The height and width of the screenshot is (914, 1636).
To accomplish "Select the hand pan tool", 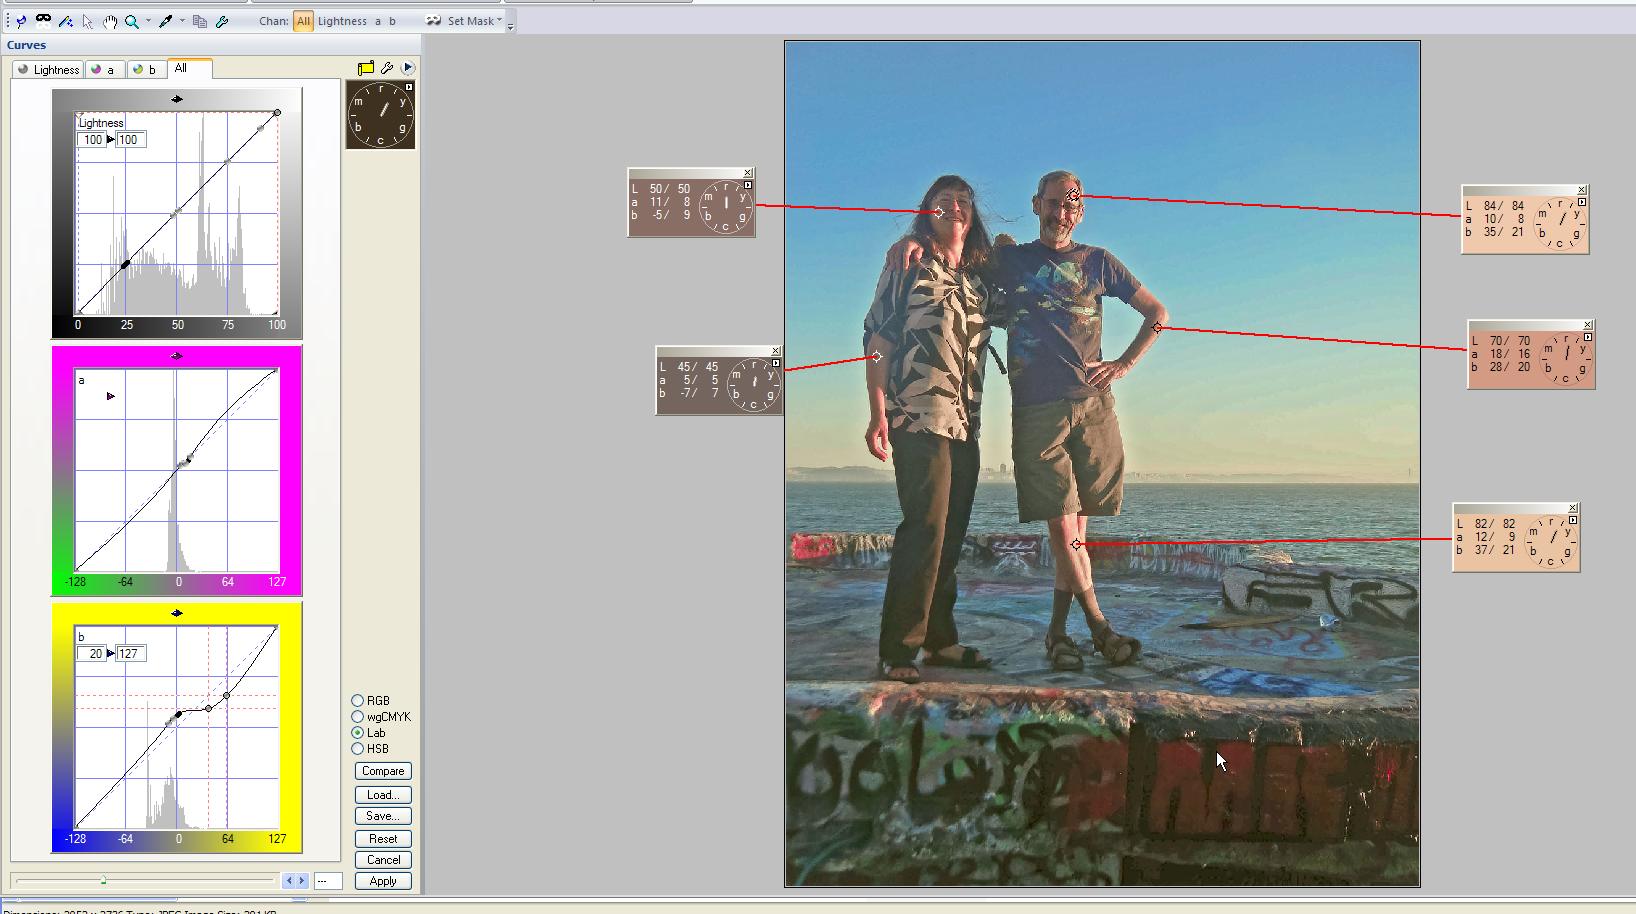I will pos(110,21).
